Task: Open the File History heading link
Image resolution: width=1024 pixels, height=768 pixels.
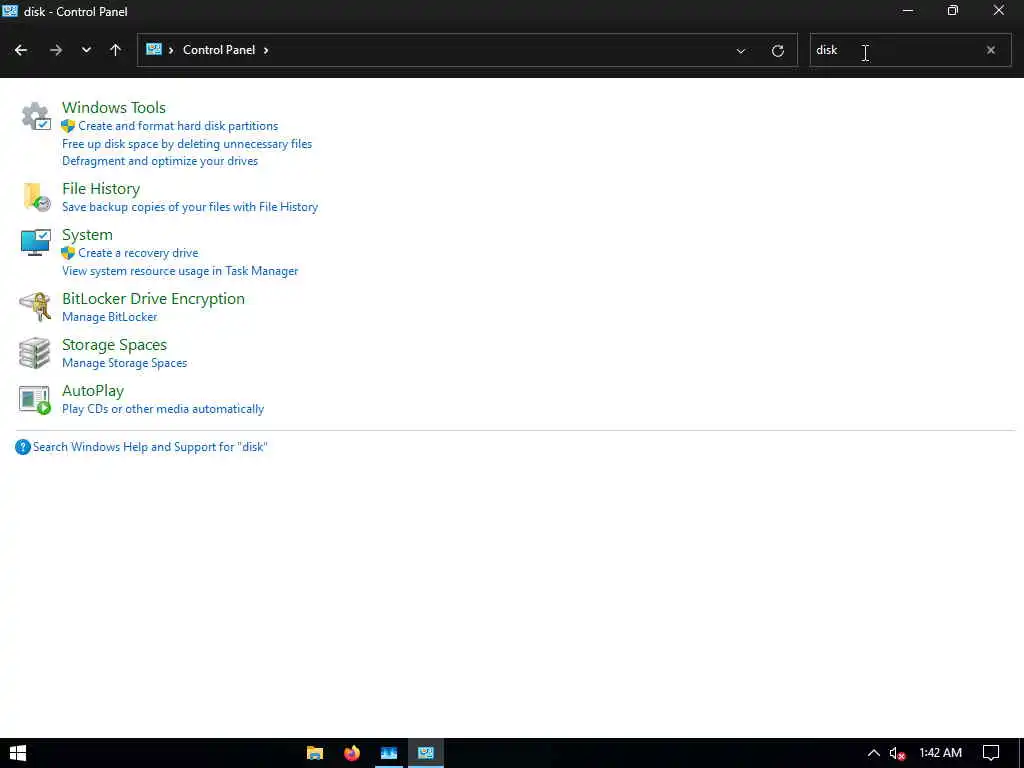Action: (x=101, y=188)
